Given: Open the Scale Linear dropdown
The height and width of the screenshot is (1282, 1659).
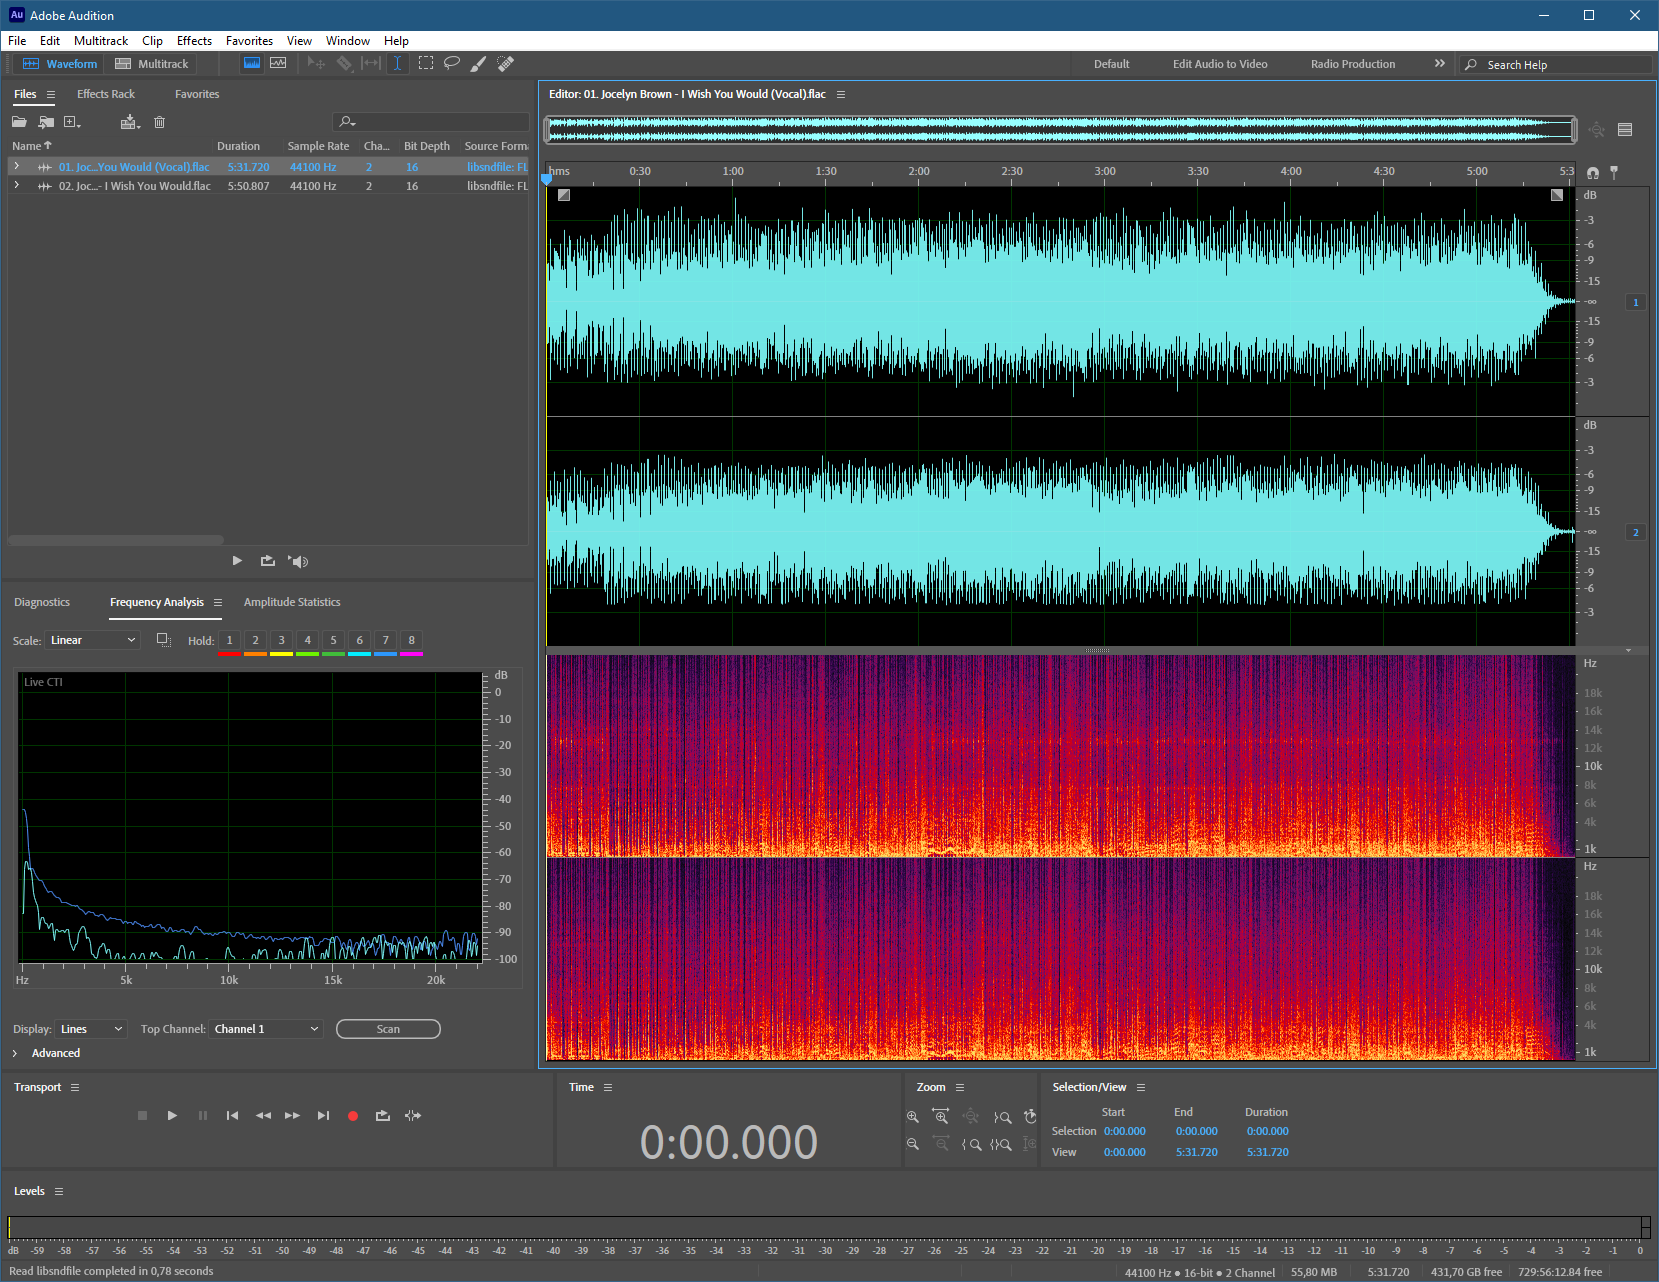Looking at the screenshot, I should 94,640.
